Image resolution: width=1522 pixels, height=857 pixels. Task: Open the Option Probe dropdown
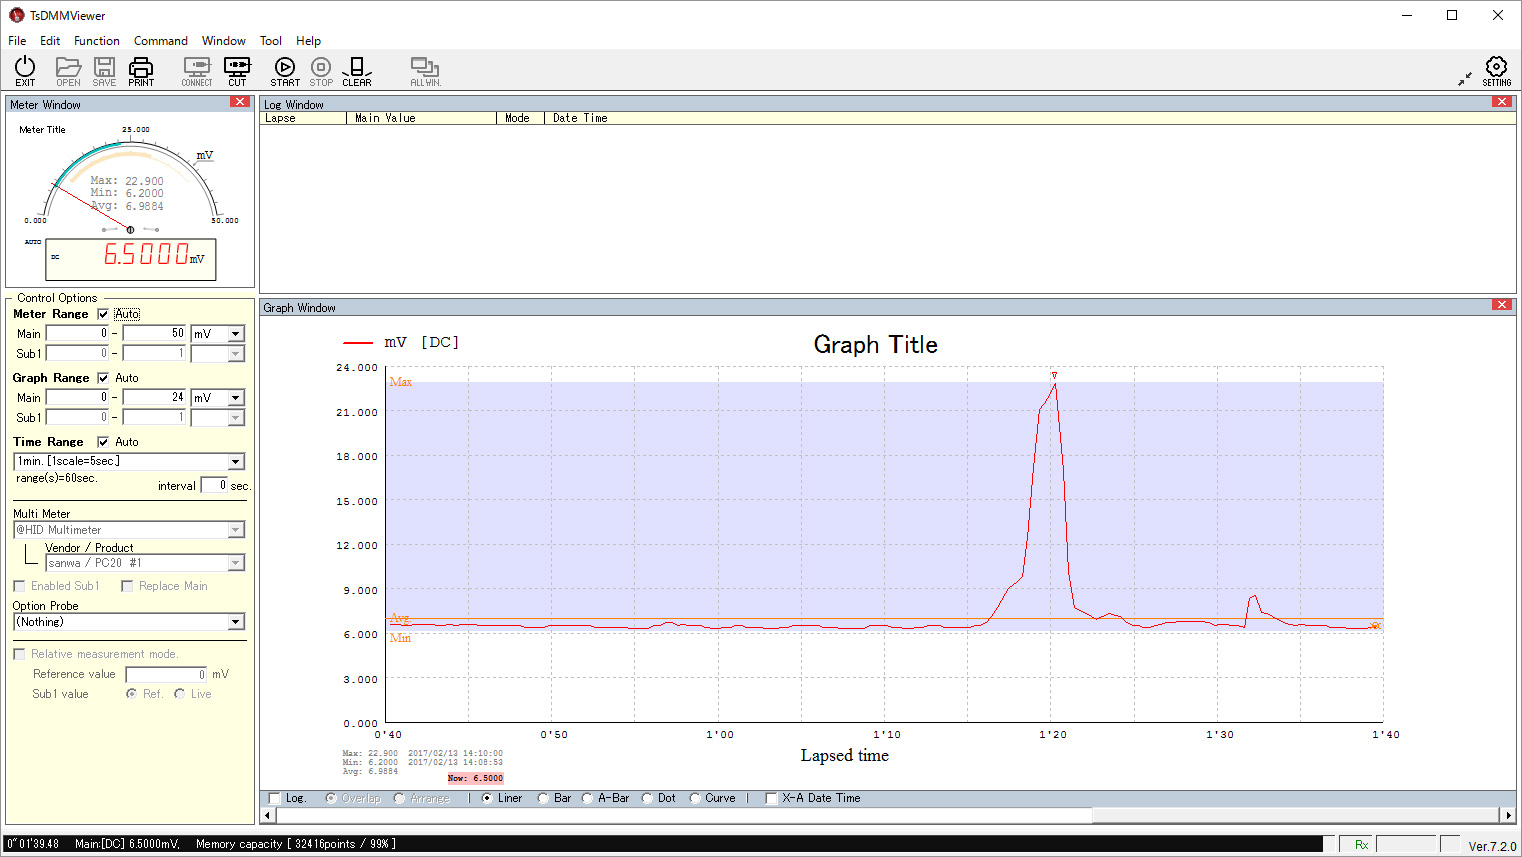point(236,622)
